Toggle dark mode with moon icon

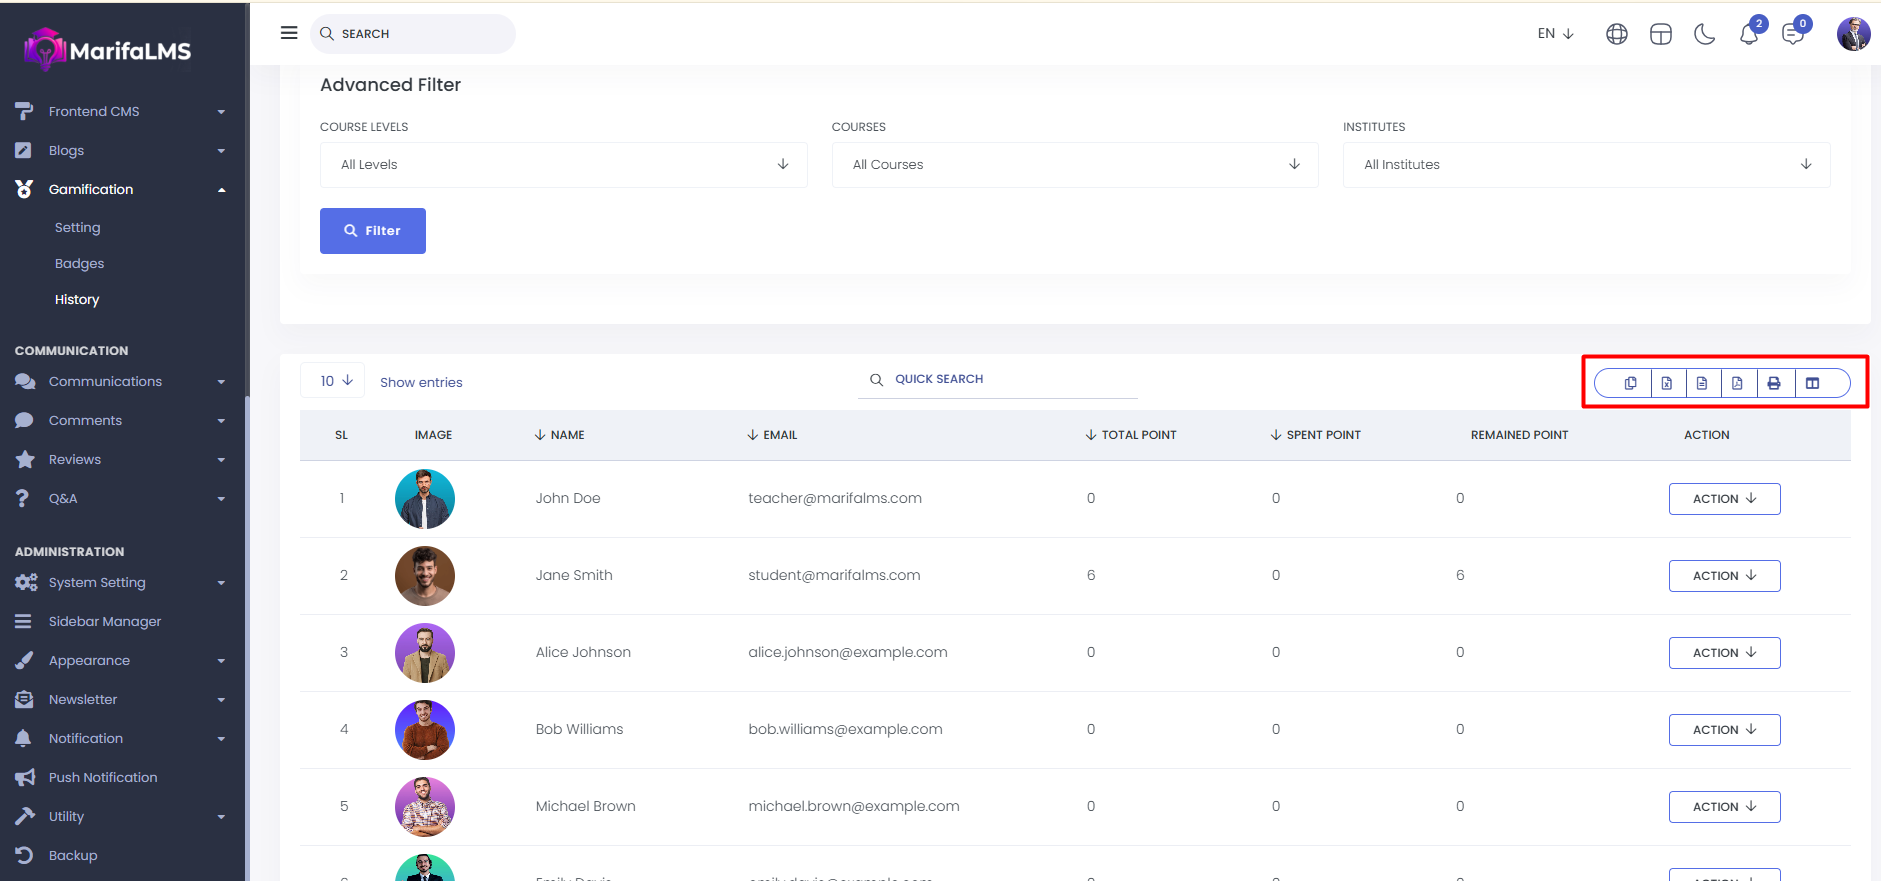pos(1704,34)
